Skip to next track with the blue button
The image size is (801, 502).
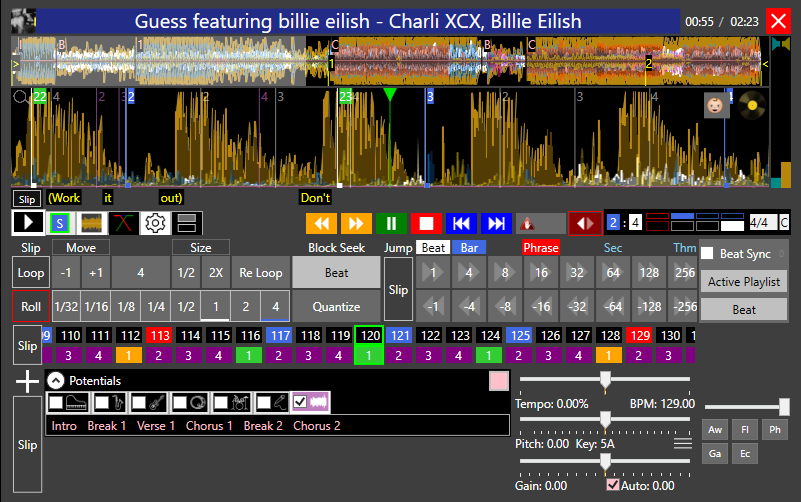tap(496, 223)
